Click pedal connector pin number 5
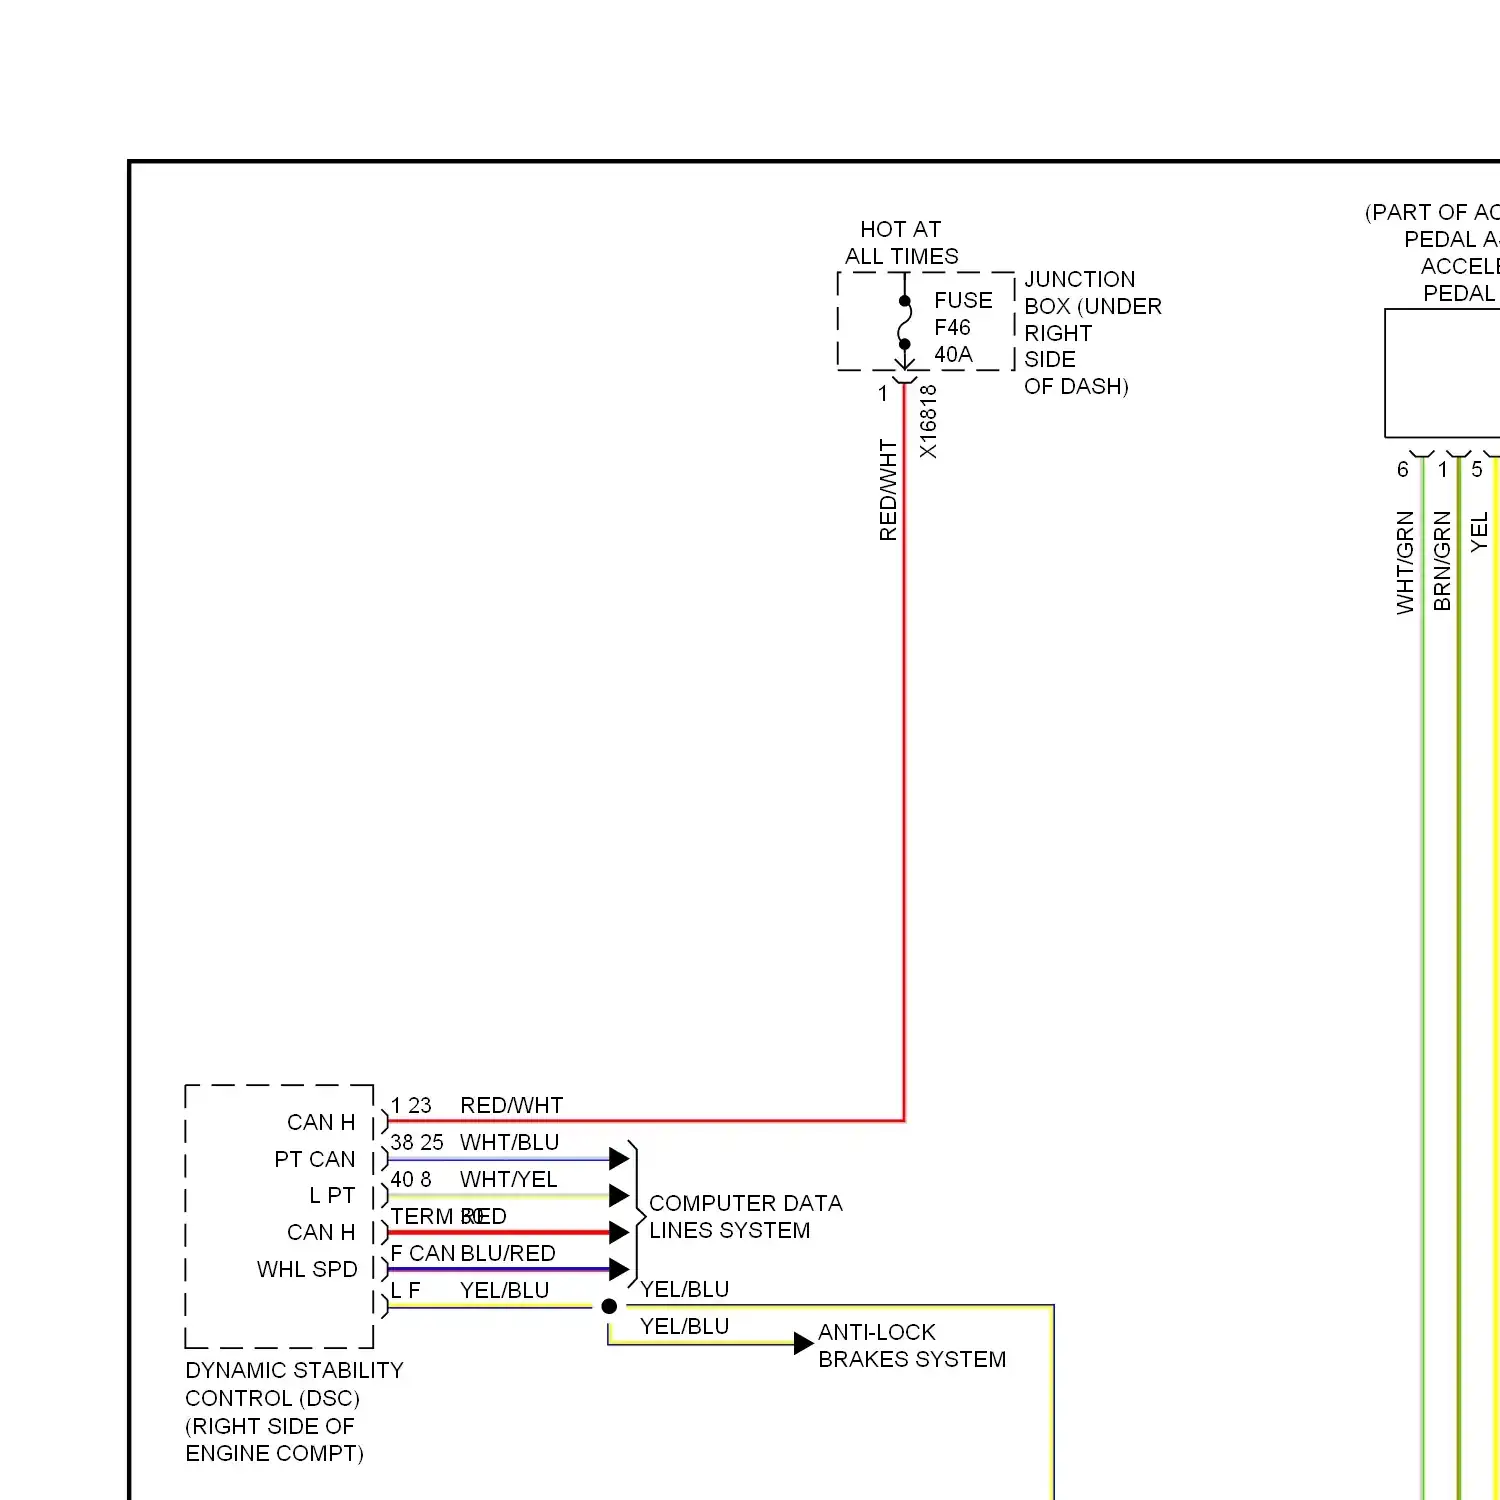Viewport: 1500px width, 1500px height. 1476,469
